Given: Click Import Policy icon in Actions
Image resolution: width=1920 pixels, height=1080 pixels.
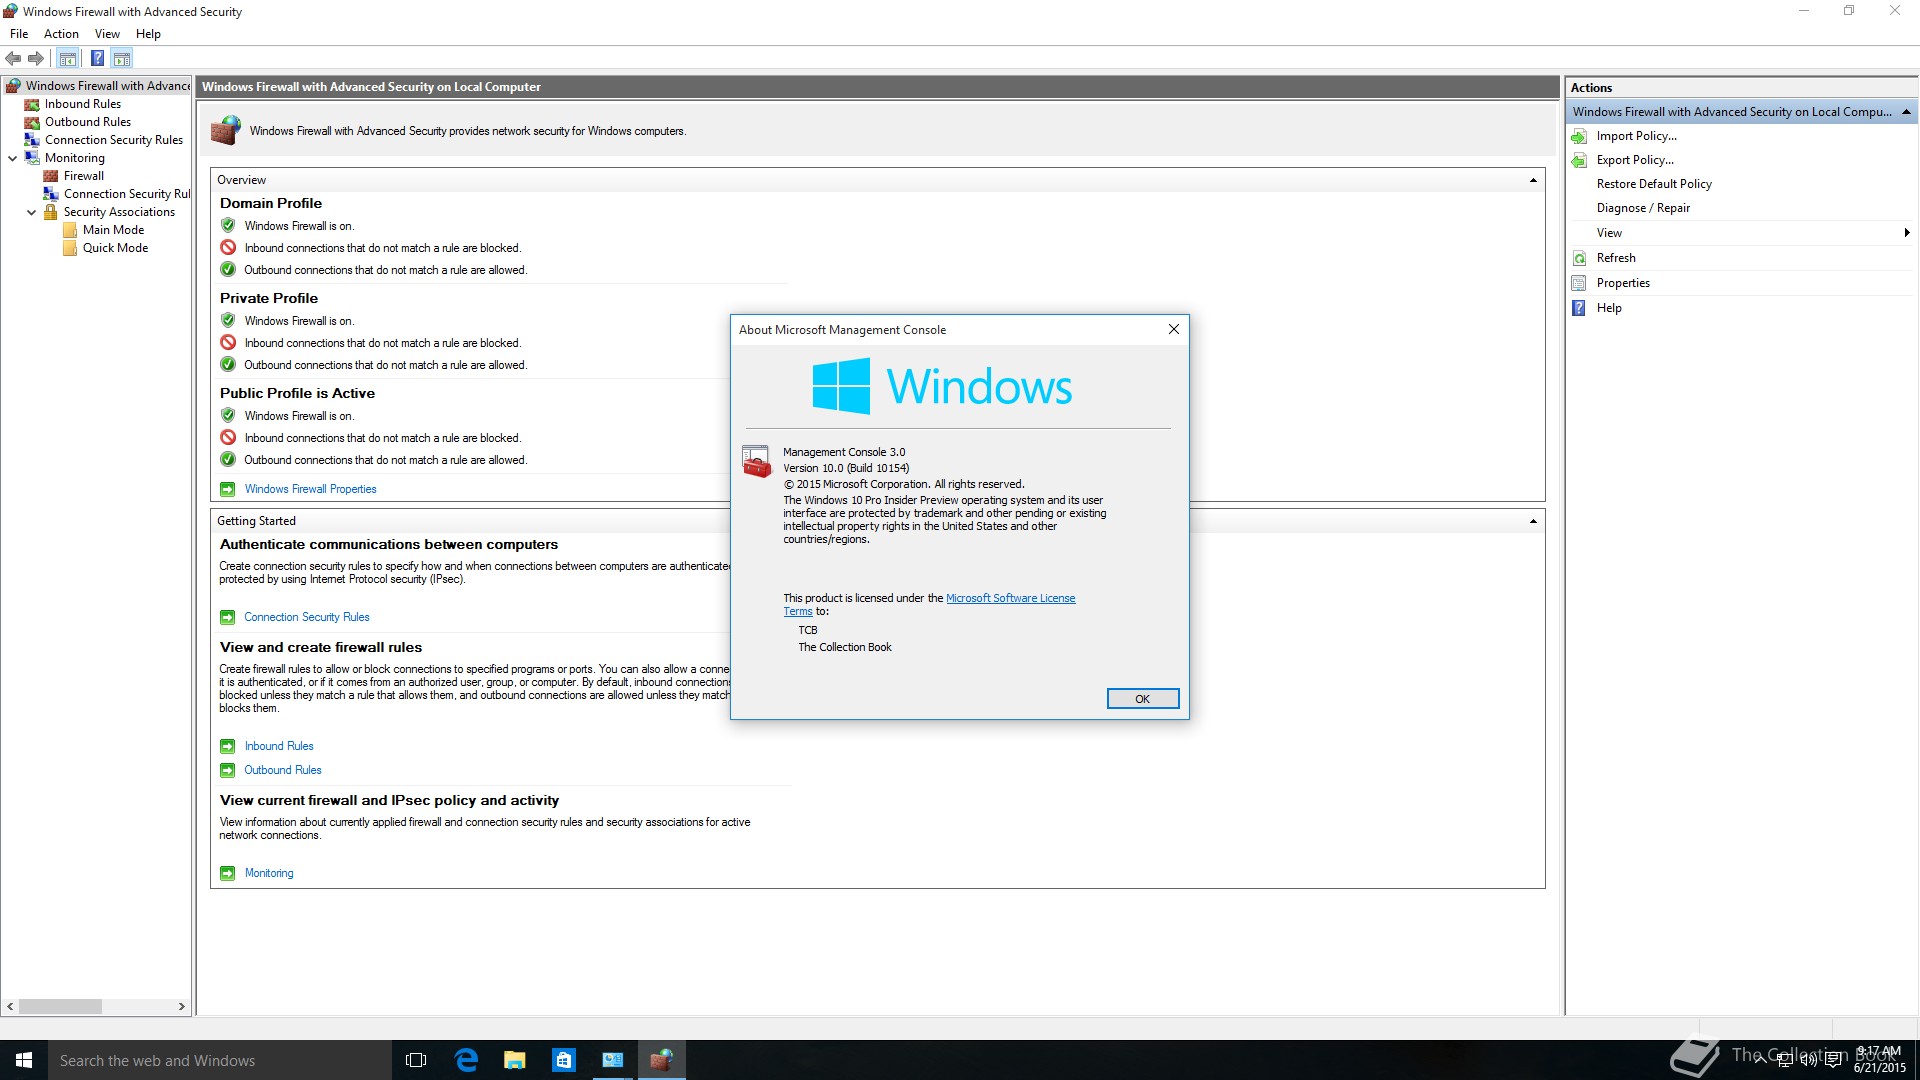Looking at the screenshot, I should 1579,136.
